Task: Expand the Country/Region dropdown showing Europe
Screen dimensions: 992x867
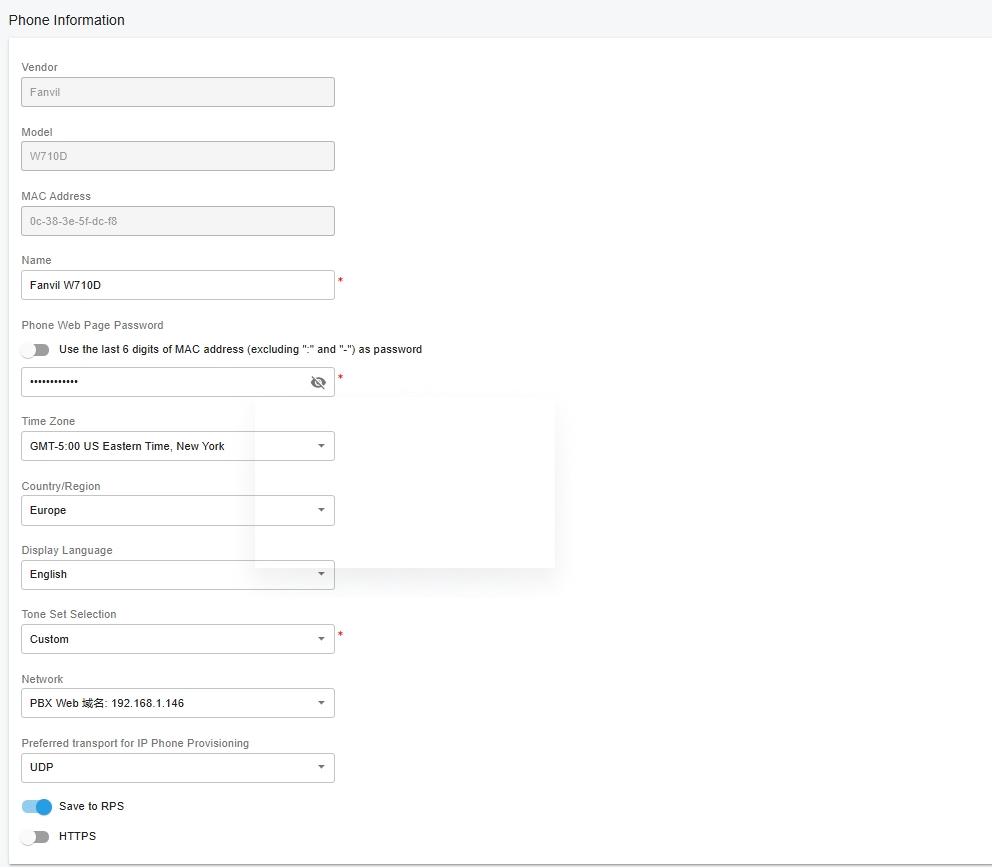Action: (x=177, y=510)
